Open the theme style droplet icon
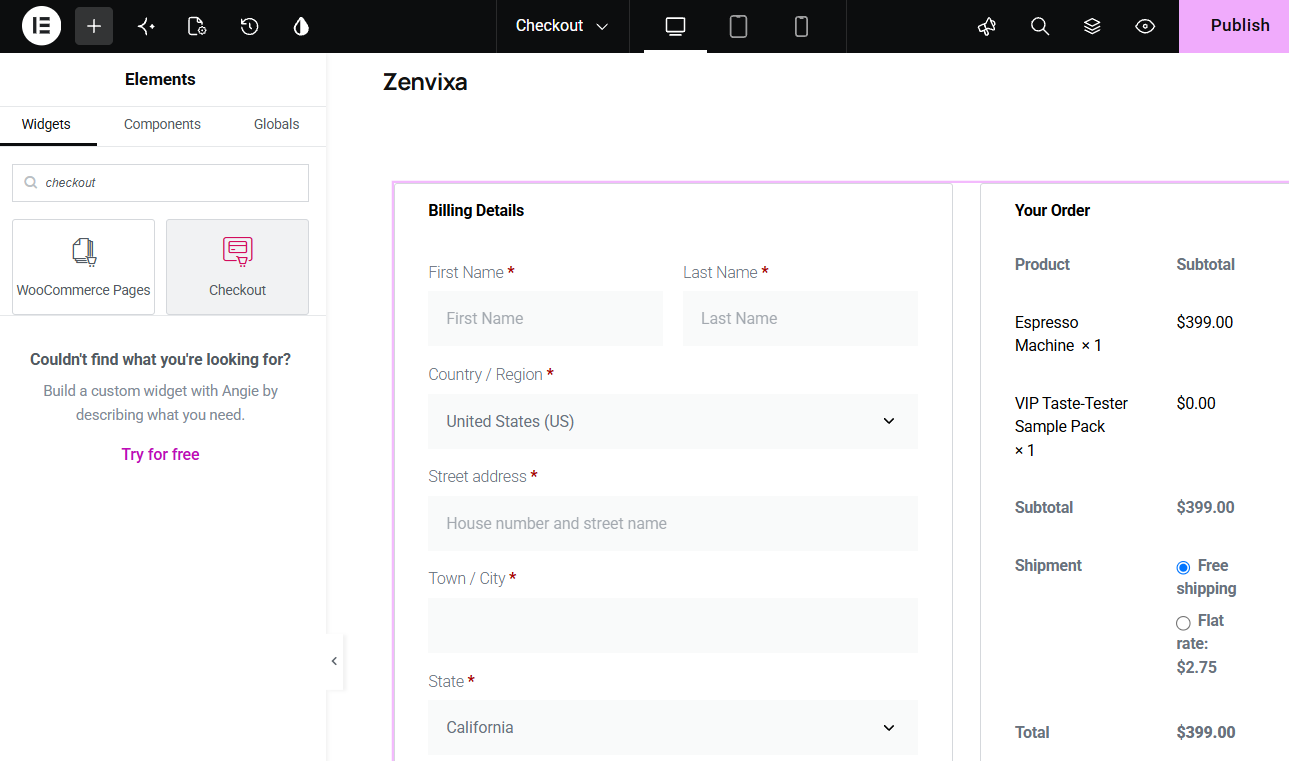Screen dimensions: 1289x761 pyautogui.click(x=301, y=26)
